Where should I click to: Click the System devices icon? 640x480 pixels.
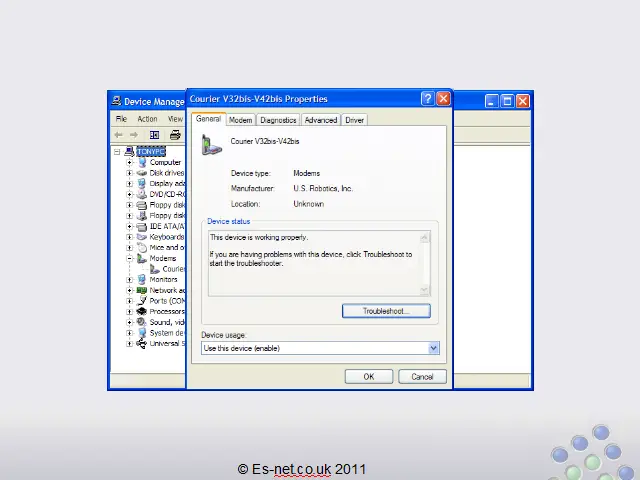[142, 333]
